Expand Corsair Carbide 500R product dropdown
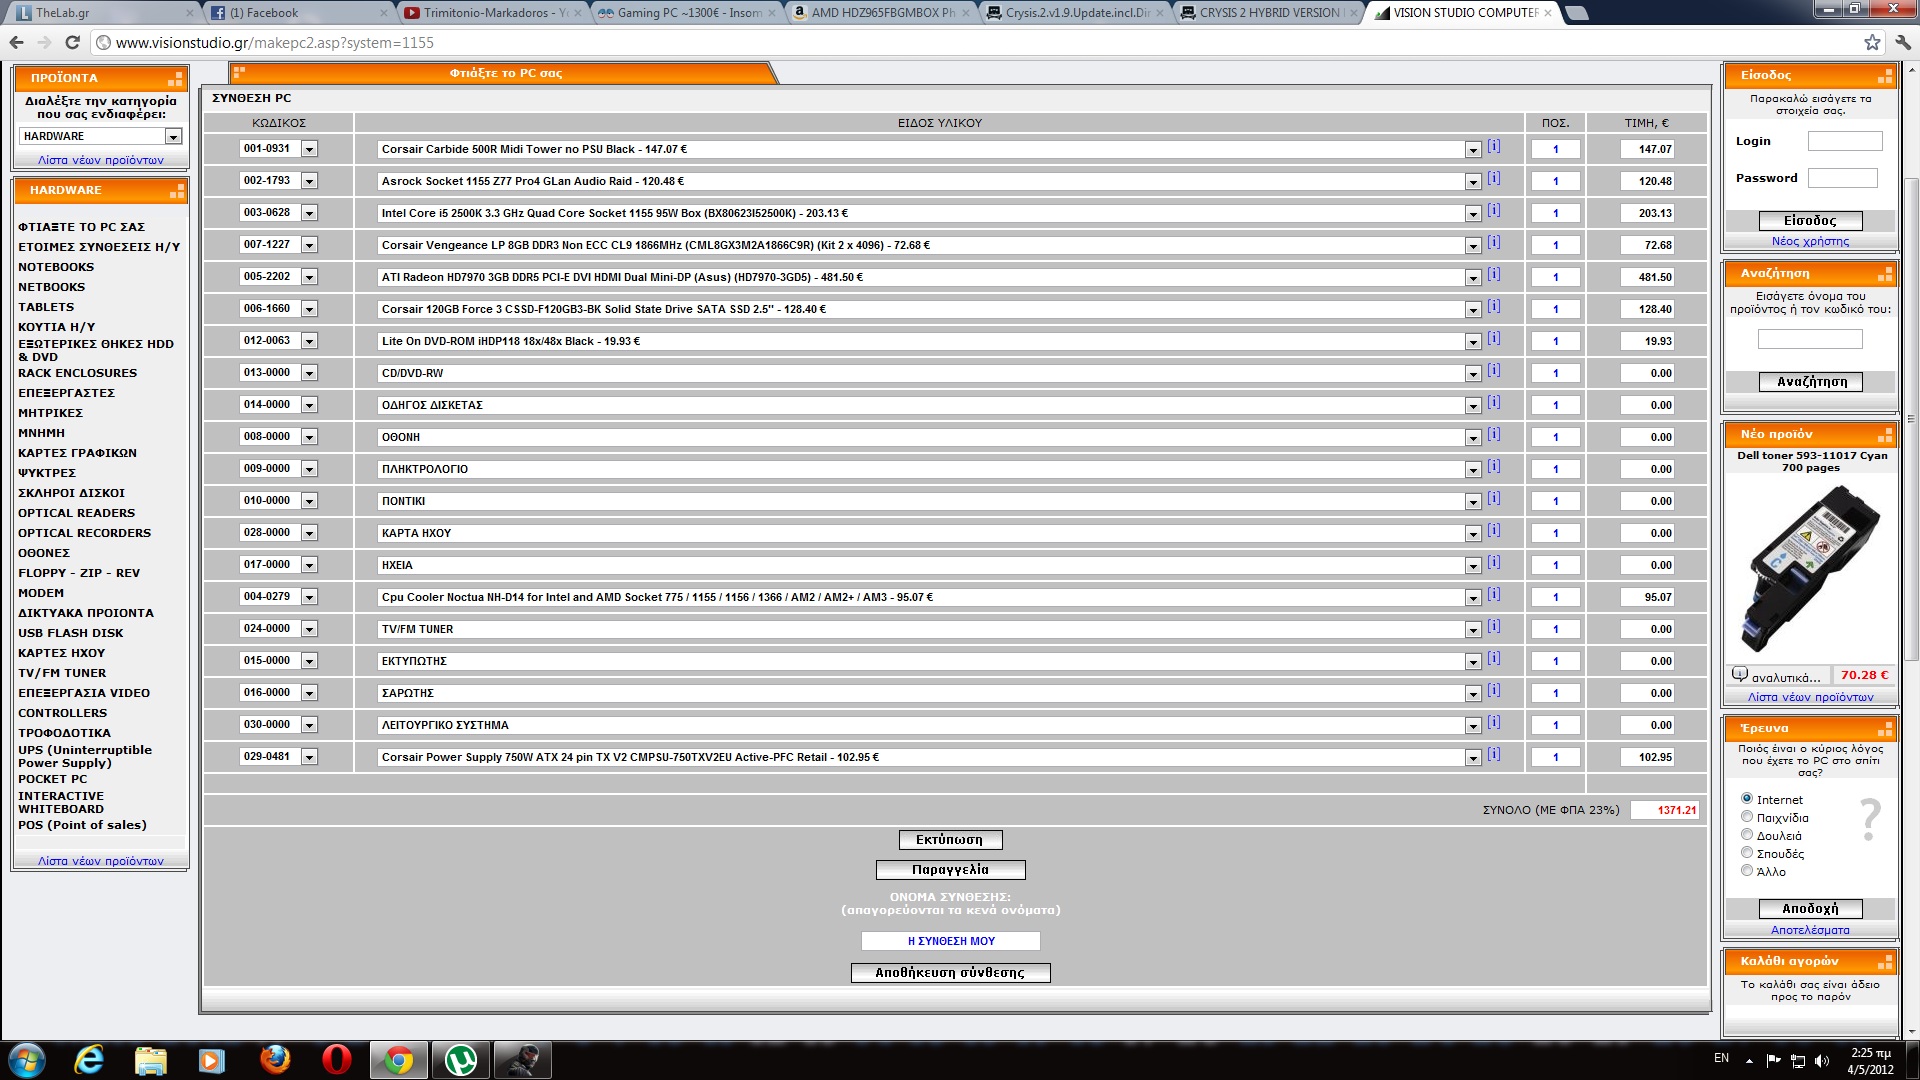Screen dimensions: 1920x1080 point(1473,150)
